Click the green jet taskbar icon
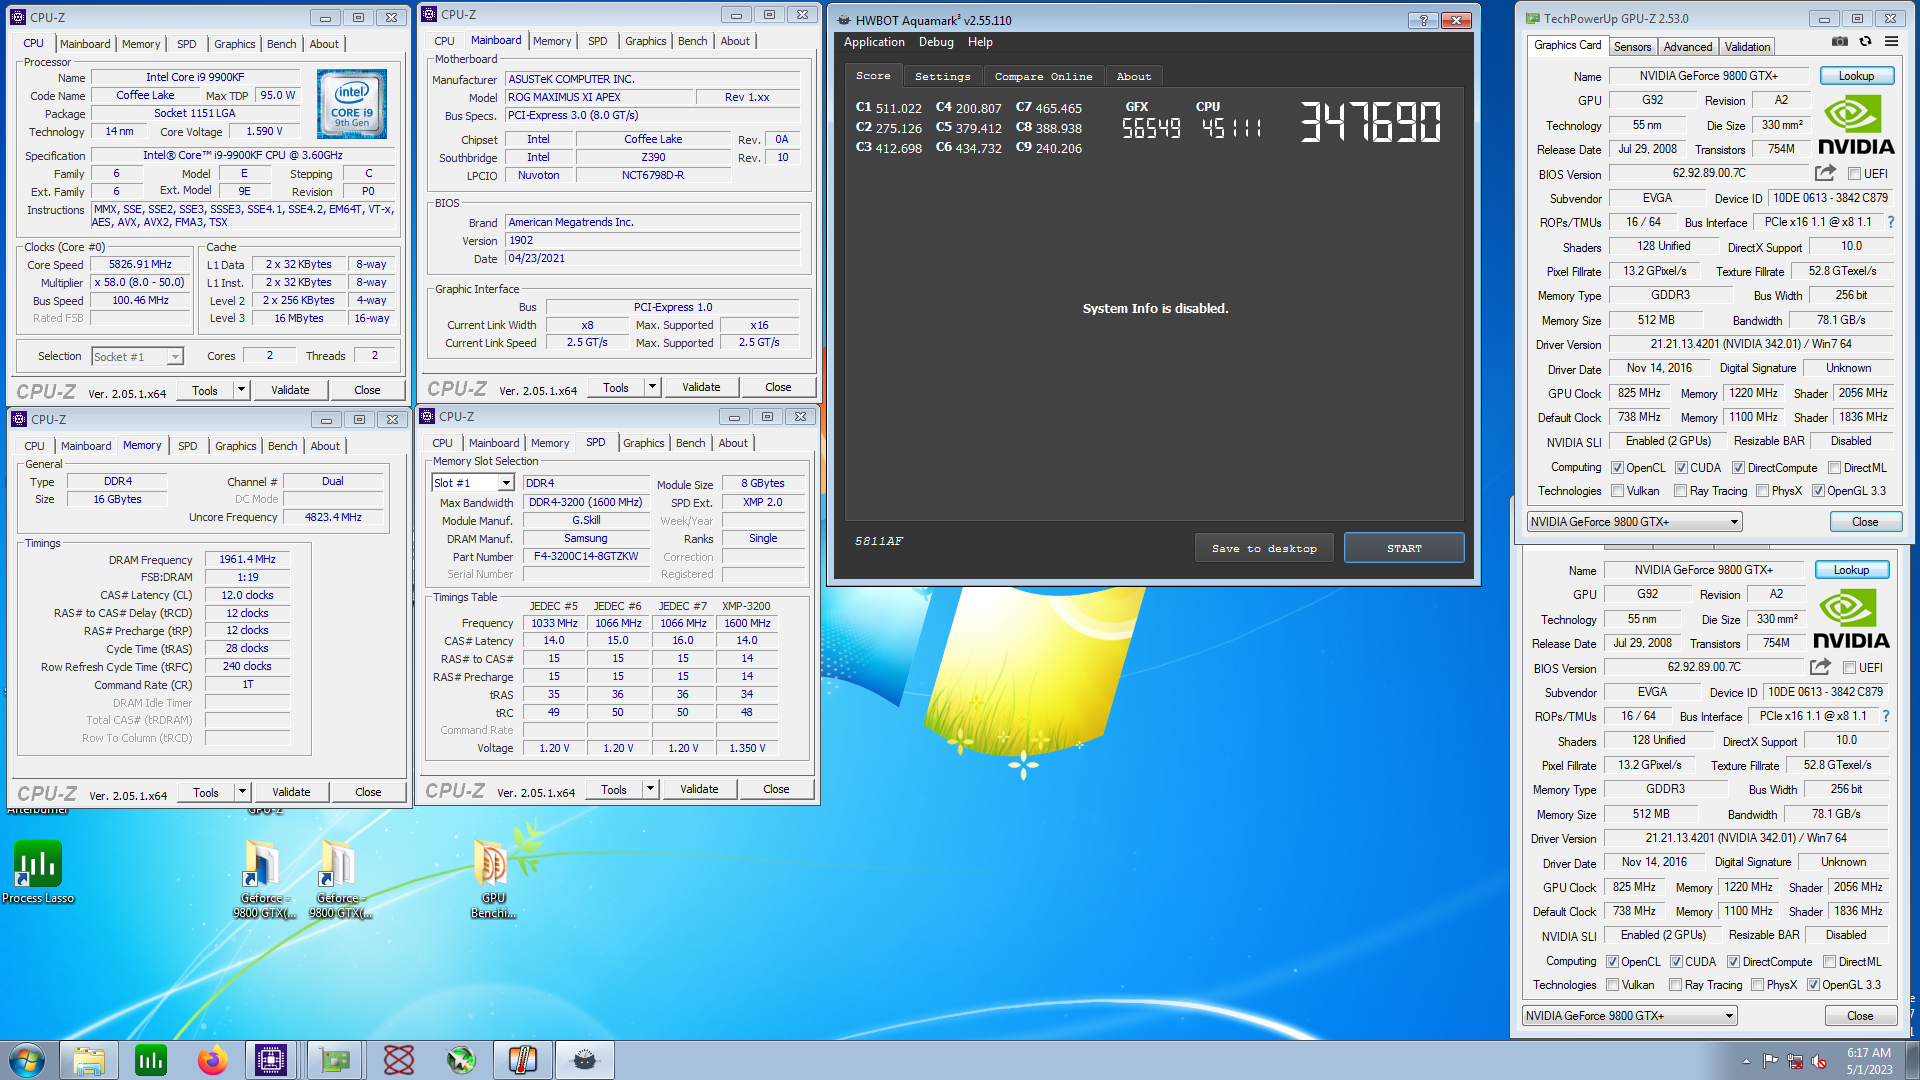Image resolution: width=1920 pixels, height=1080 pixels. 461,1060
